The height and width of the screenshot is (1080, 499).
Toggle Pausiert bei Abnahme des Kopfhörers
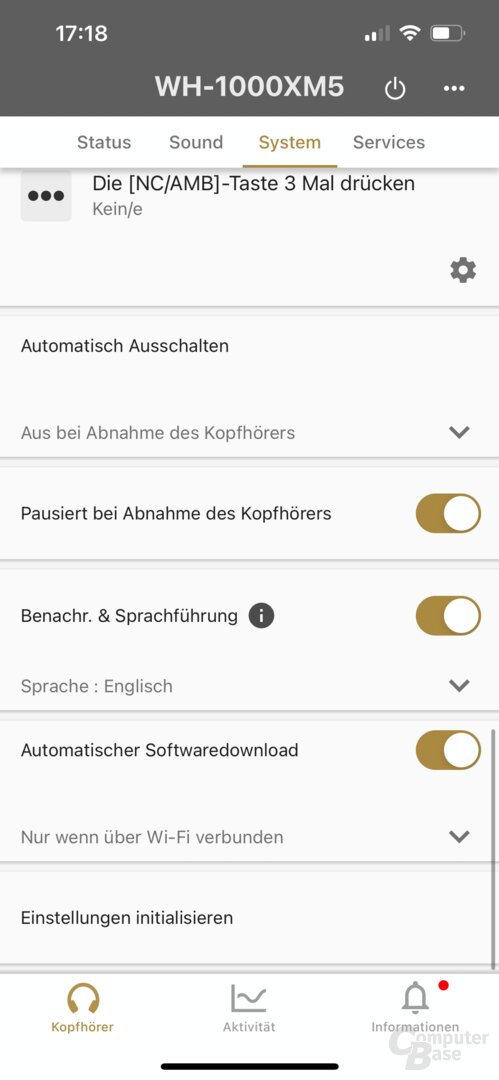448,513
